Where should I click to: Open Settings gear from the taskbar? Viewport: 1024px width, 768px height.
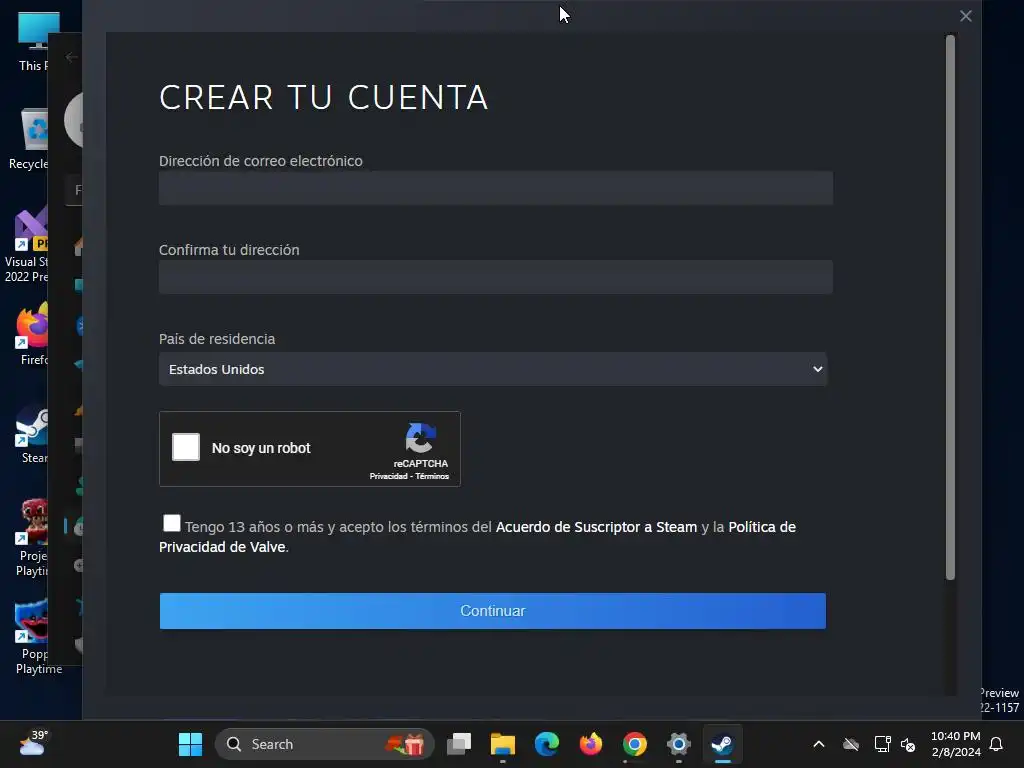(x=679, y=744)
